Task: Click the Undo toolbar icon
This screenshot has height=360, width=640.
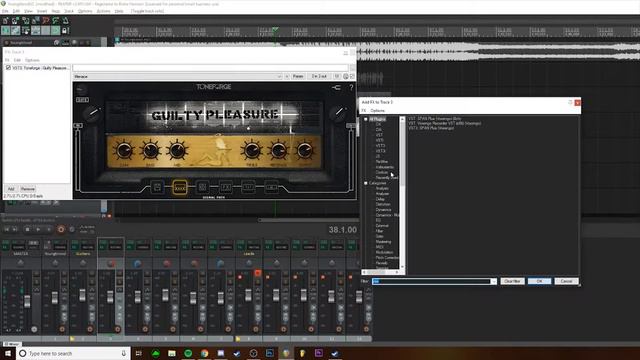Action: click(x=46, y=20)
